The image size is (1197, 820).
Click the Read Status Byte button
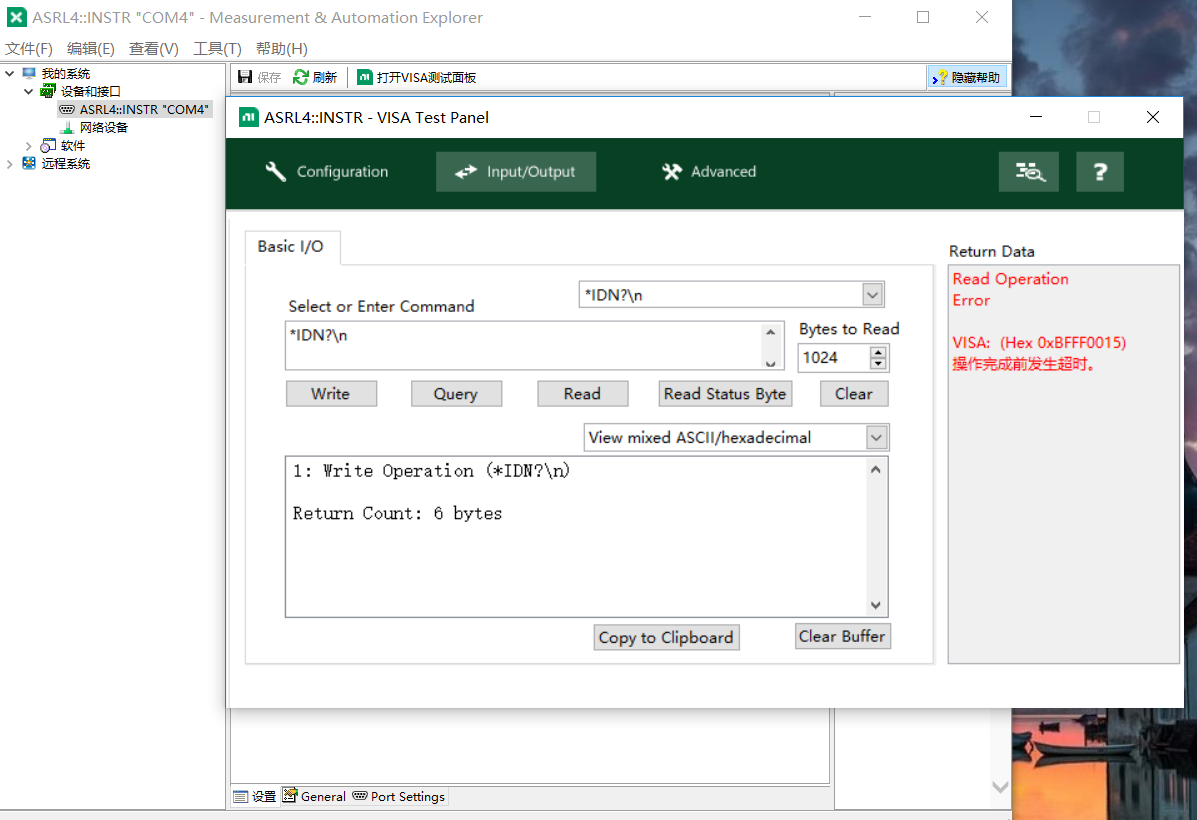[x=725, y=394]
